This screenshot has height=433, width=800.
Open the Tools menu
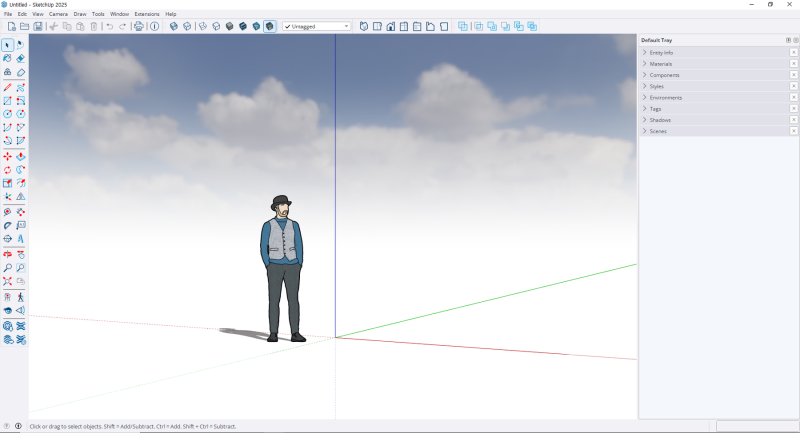click(x=98, y=14)
